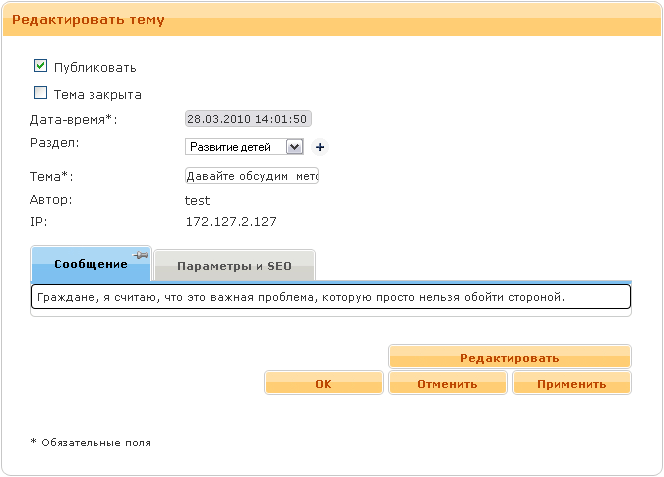This screenshot has height=477, width=664.
Task: Click the pin icon on Сообщение tab
Action: (x=141, y=257)
